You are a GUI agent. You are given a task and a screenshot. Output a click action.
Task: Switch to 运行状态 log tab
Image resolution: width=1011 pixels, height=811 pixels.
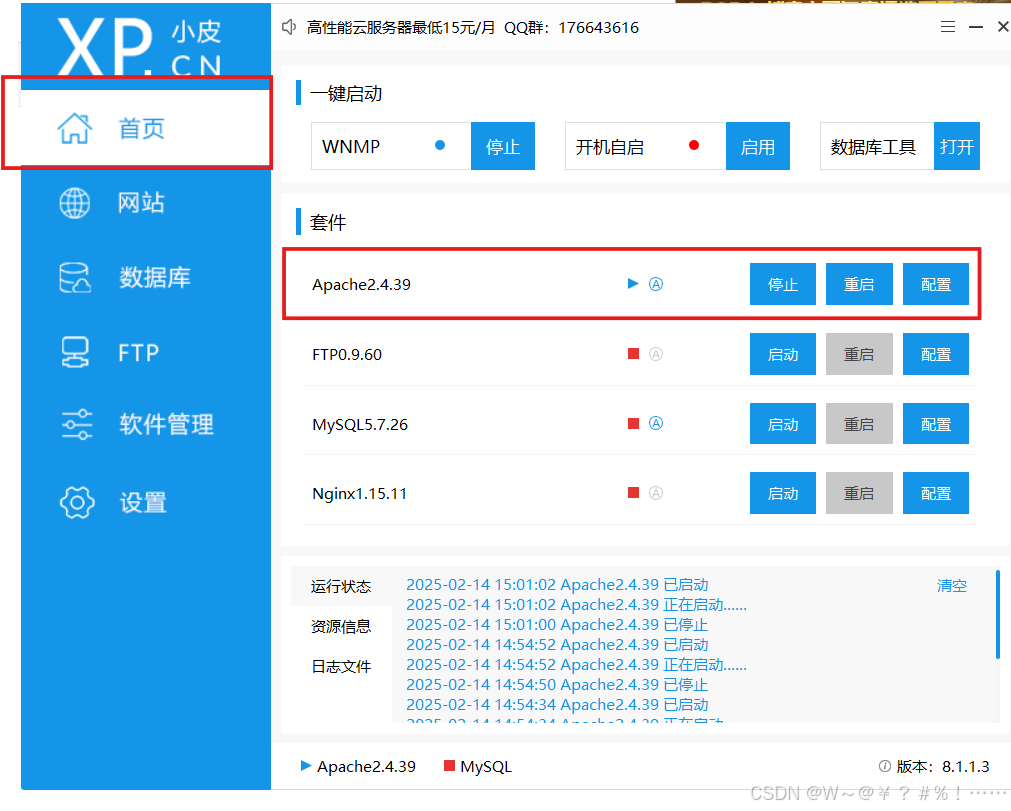pos(341,586)
